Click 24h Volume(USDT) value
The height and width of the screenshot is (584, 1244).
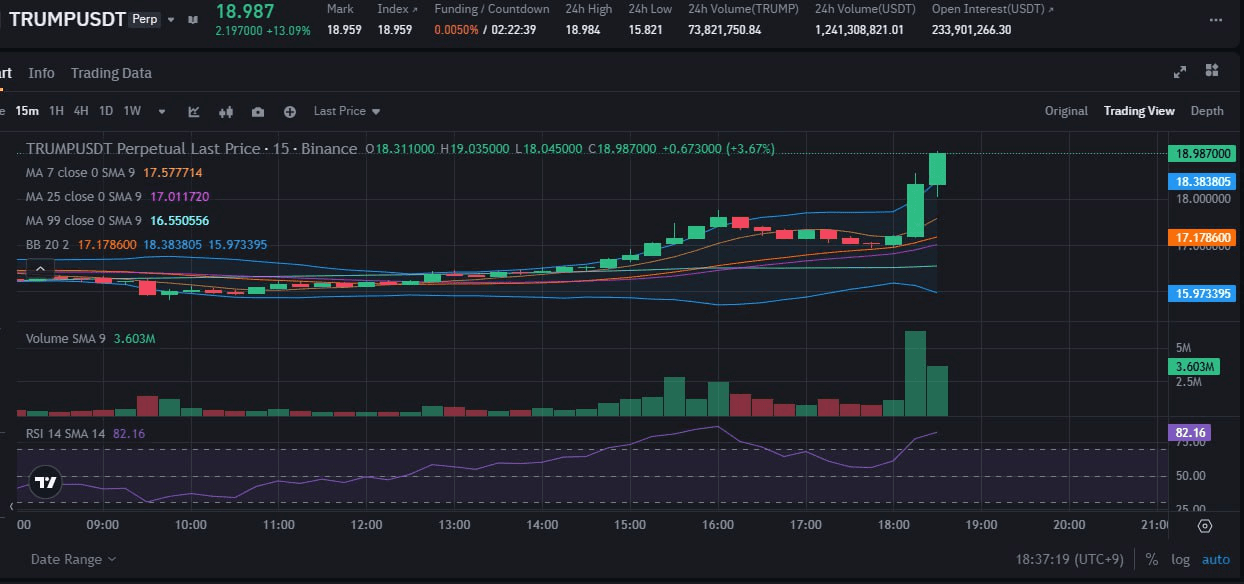tap(859, 30)
